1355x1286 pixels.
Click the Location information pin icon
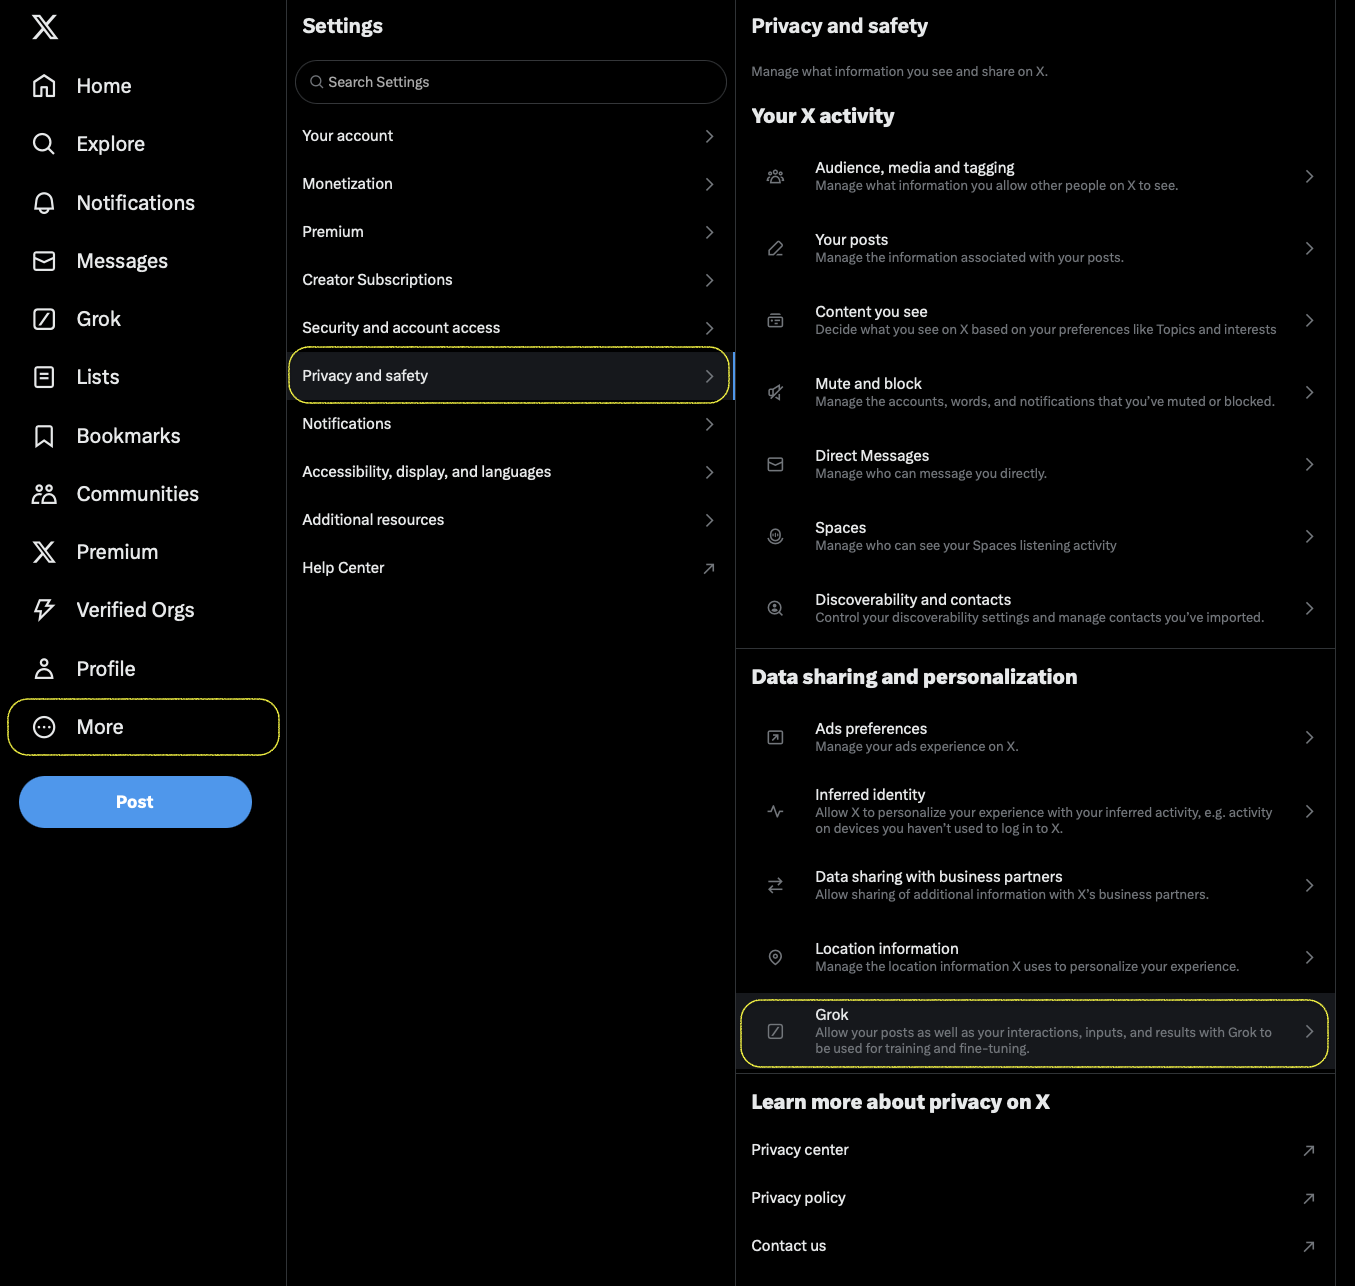click(x=775, y=957)
